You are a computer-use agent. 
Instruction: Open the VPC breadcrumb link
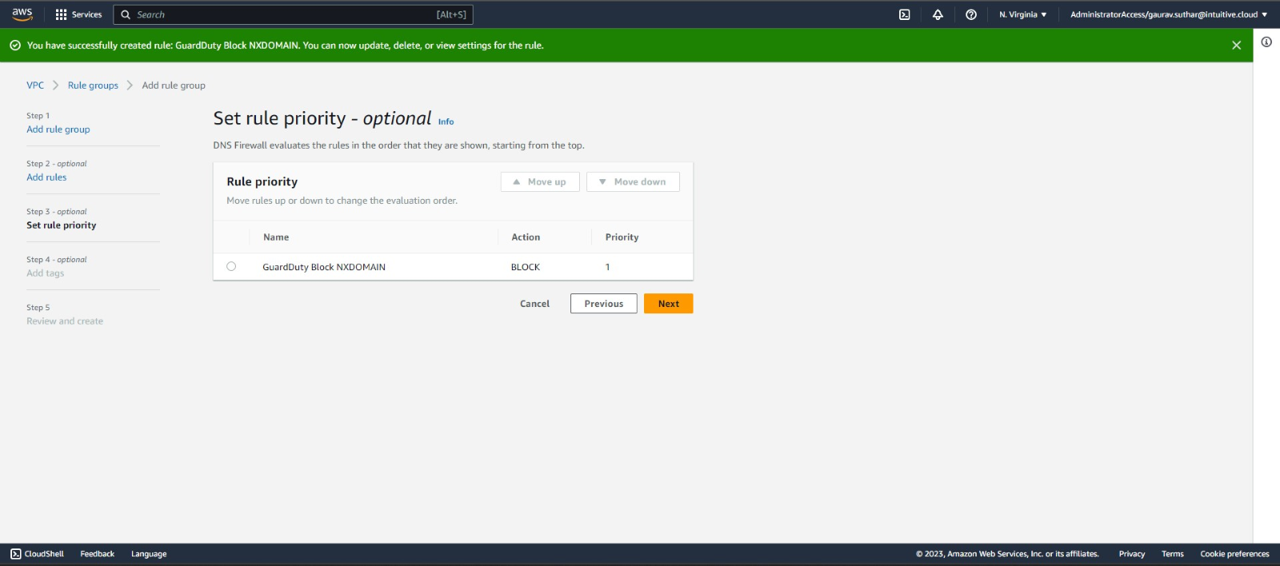tap(35, 86)
